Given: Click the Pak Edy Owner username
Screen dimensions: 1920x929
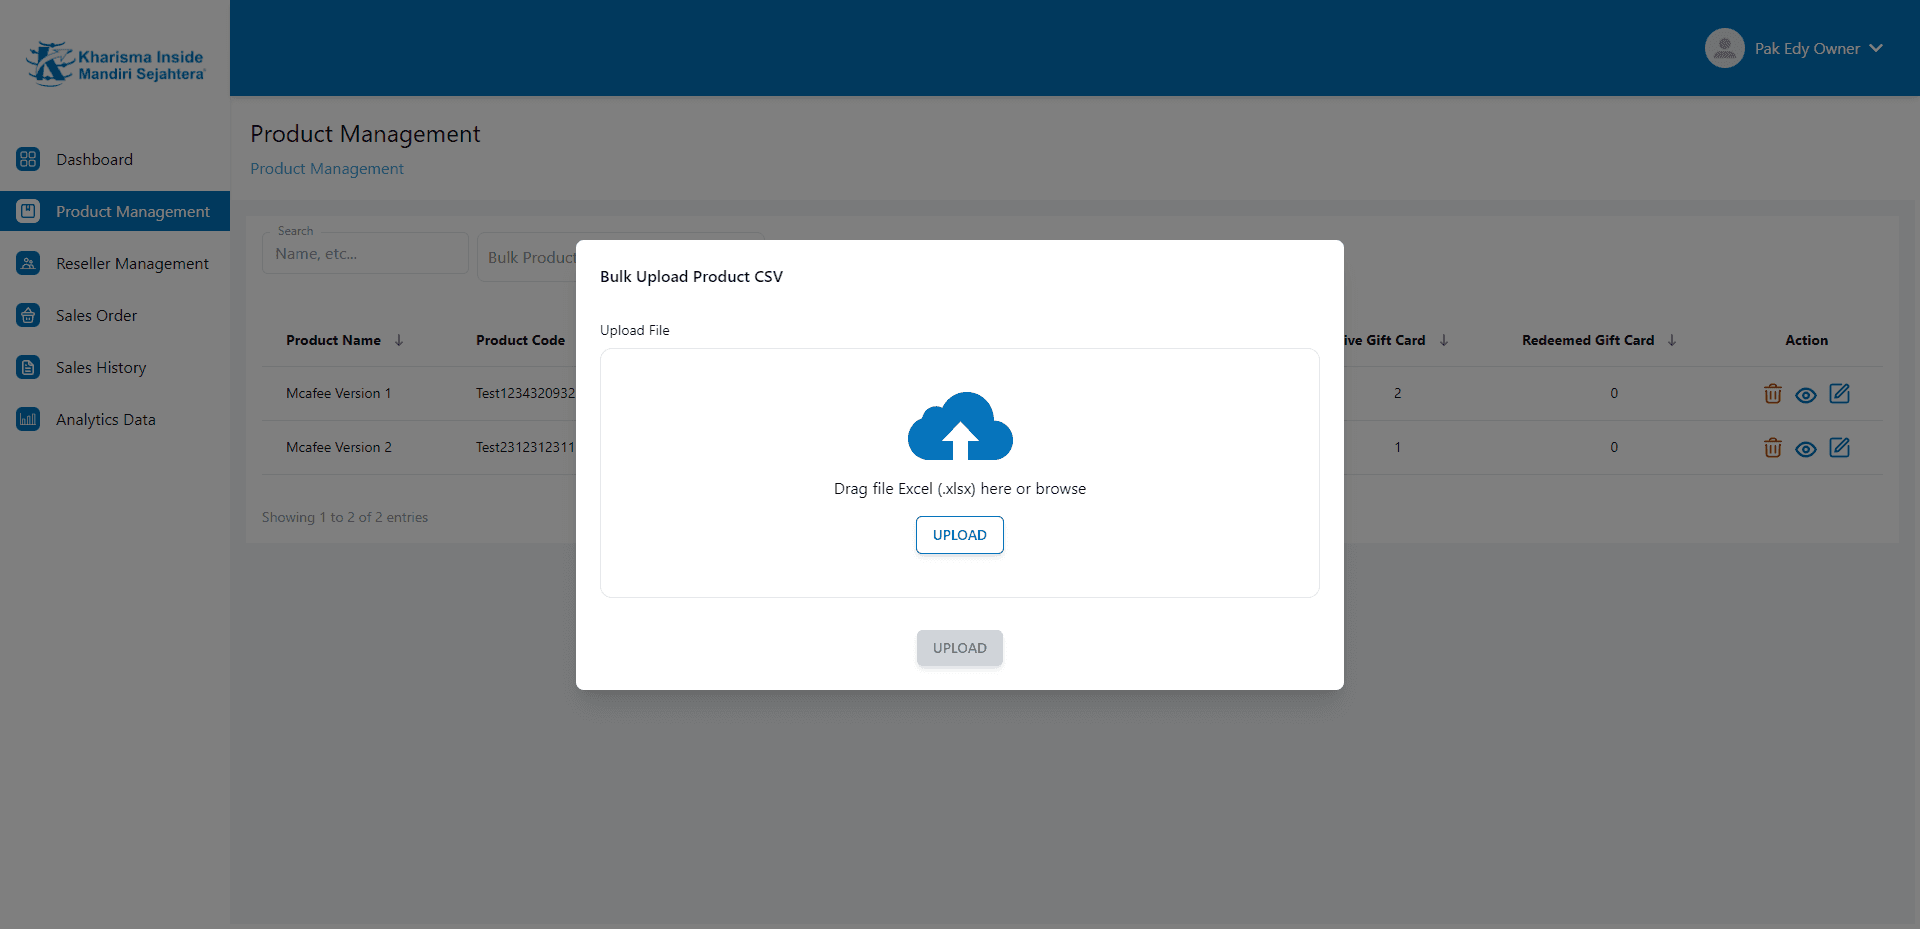Looking at the screenshot, I should (1807, 48).
